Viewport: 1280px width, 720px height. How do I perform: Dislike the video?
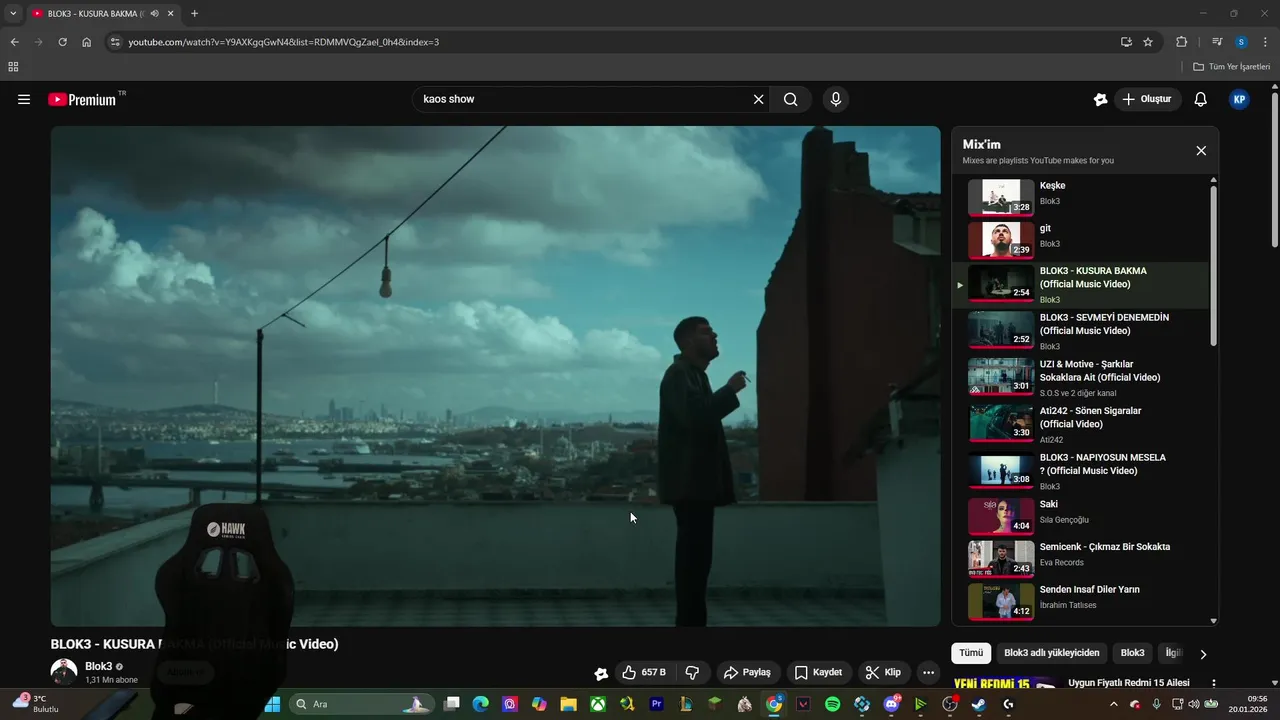692,673
